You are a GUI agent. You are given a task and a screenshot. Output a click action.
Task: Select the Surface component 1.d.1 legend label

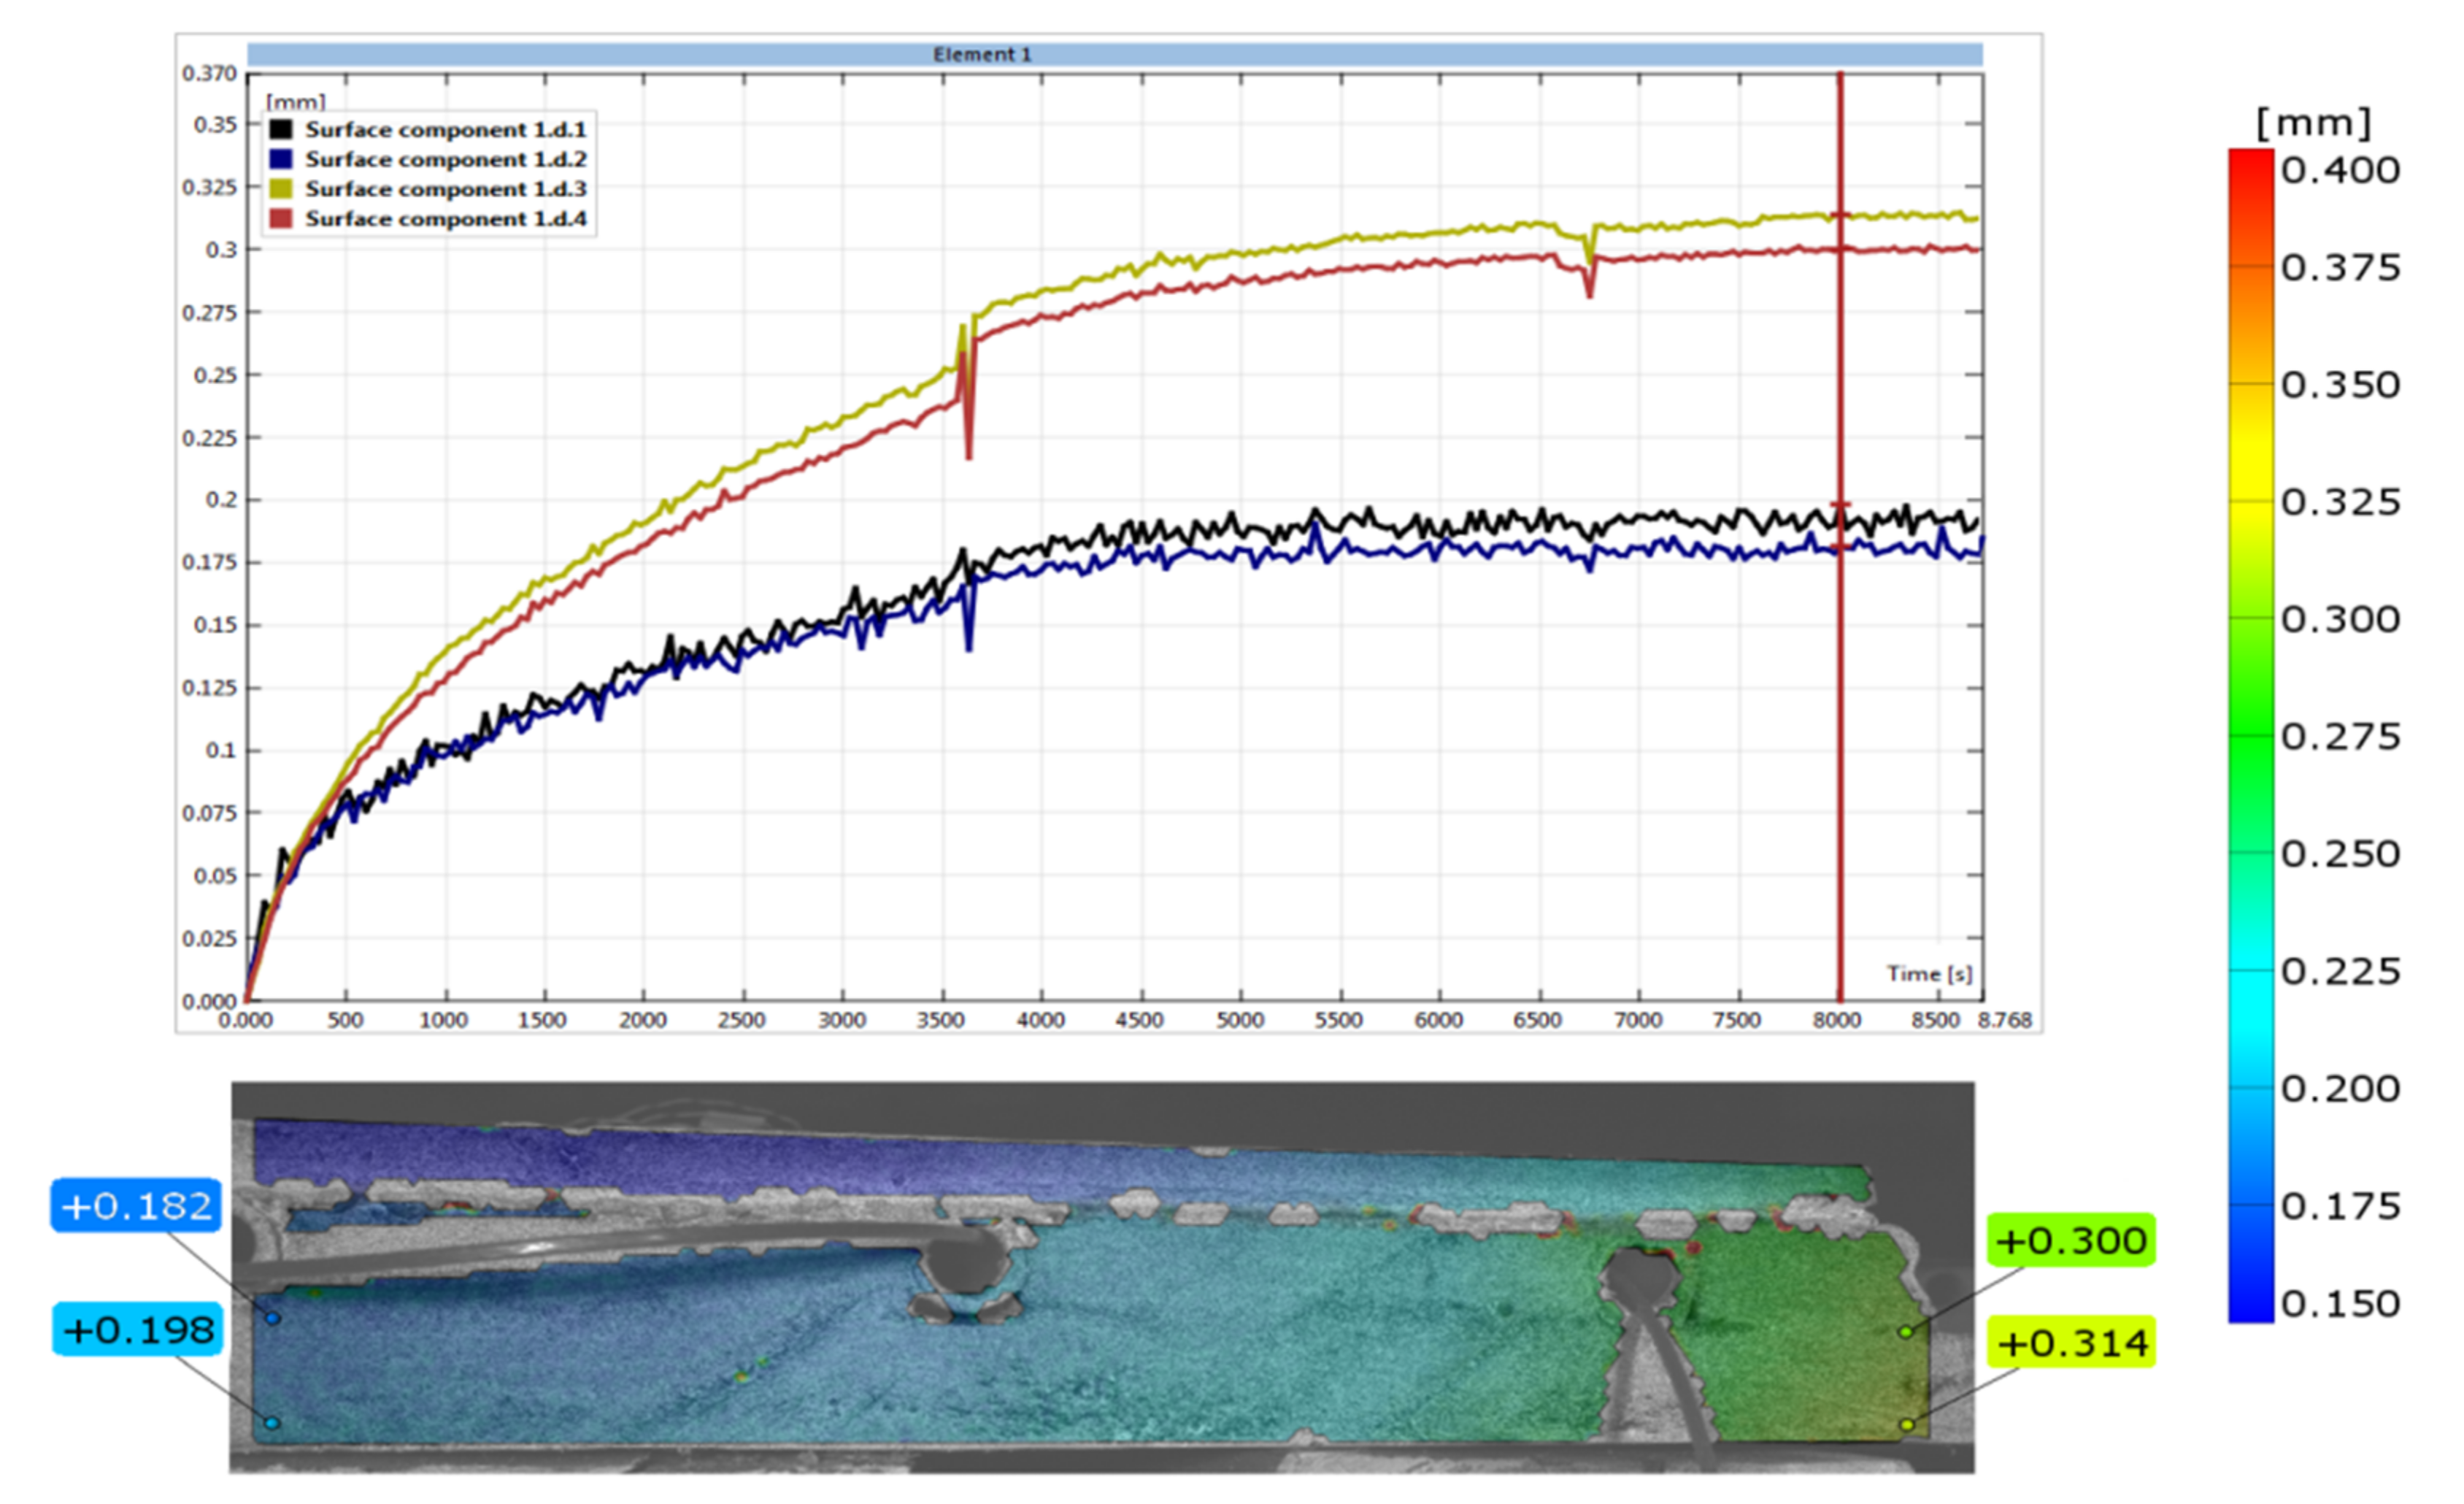[x=445, y=129]
